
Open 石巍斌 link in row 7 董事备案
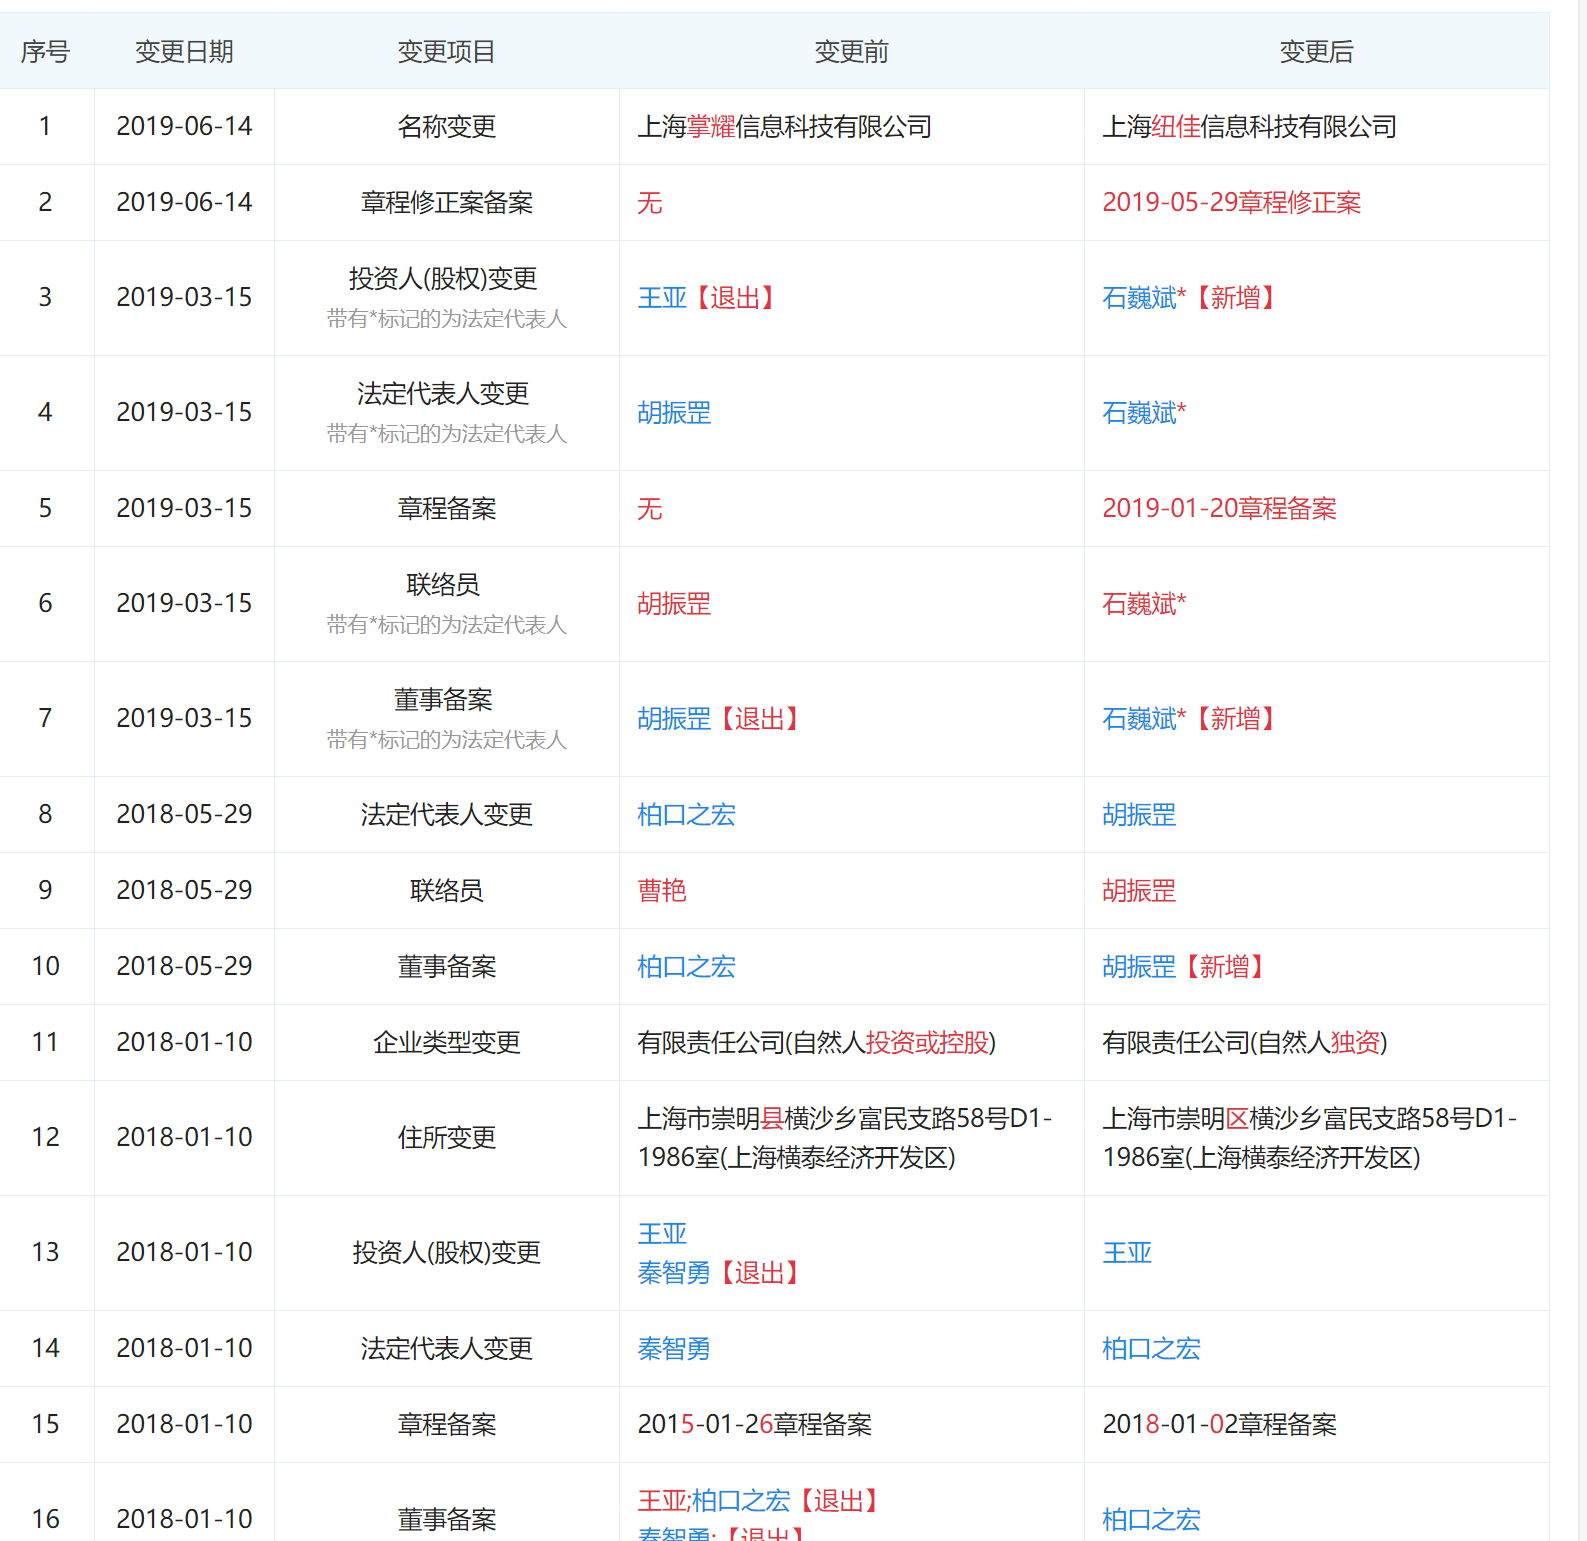(1139, 719)
